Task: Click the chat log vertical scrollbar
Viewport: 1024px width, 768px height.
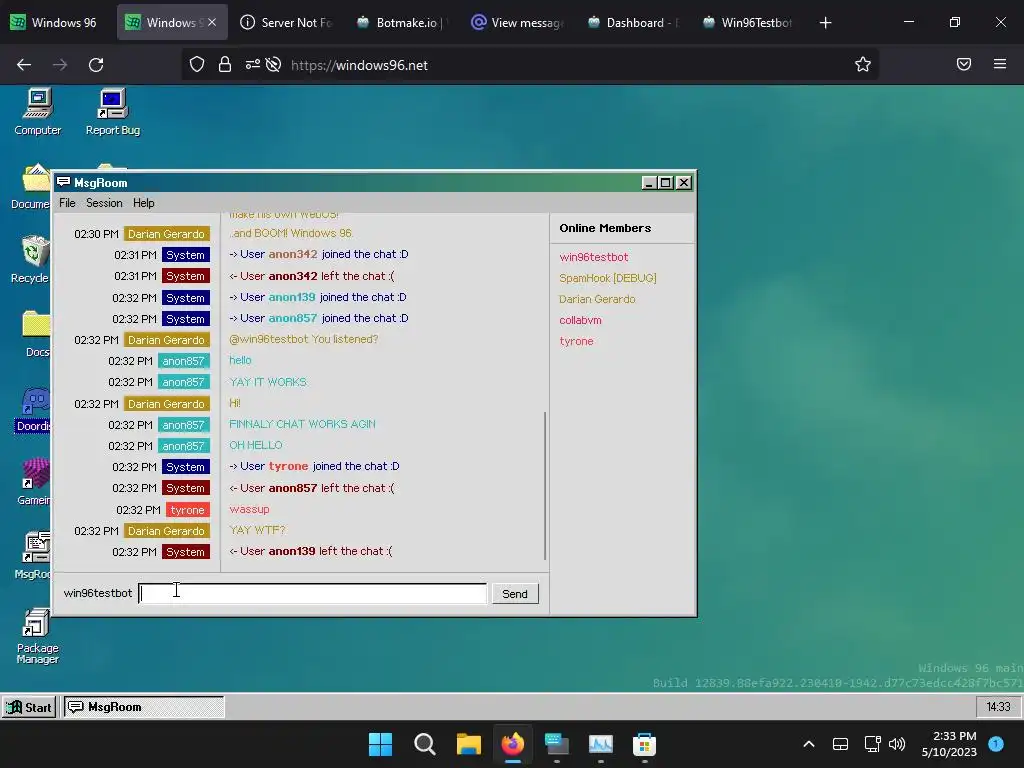Action: (x=545, y=485)
